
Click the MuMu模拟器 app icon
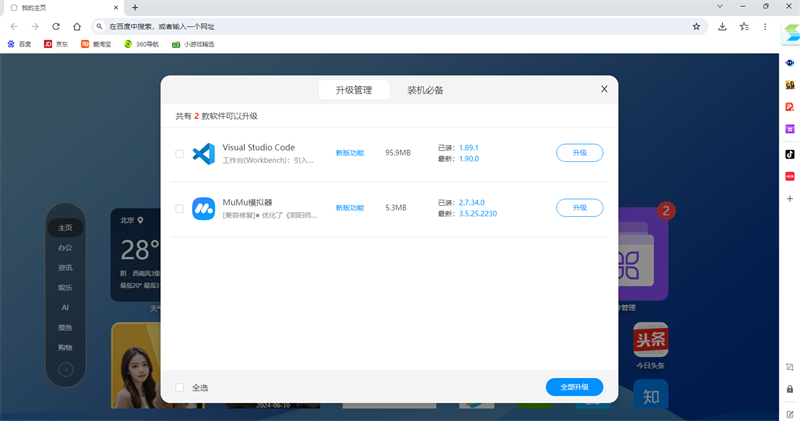coord(204,208)
